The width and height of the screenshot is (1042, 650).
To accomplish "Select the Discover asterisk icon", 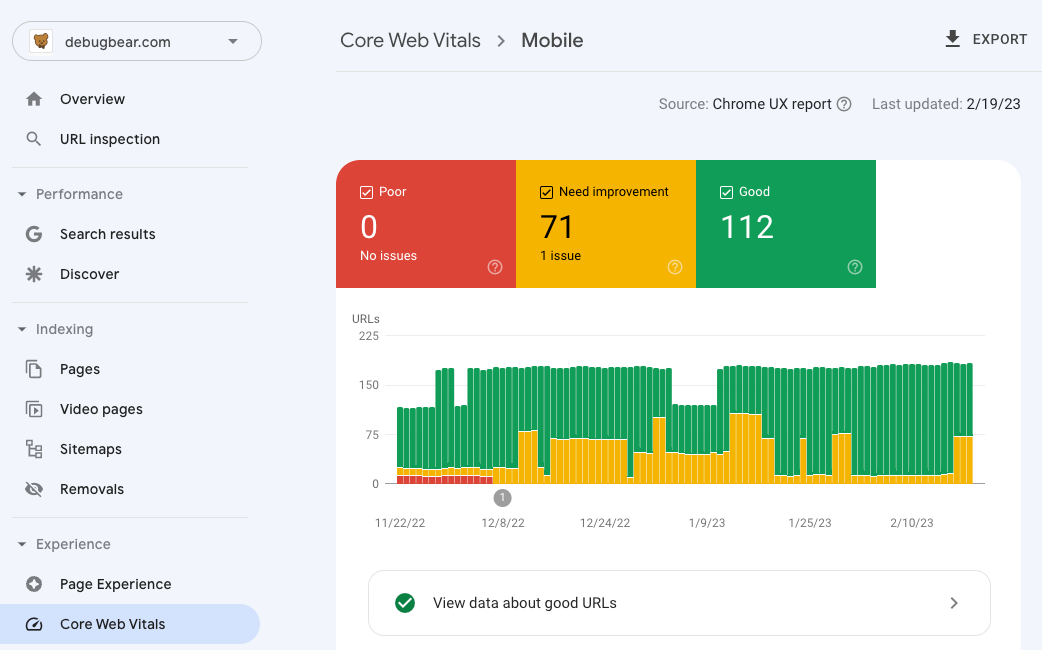I will [34, 274].
